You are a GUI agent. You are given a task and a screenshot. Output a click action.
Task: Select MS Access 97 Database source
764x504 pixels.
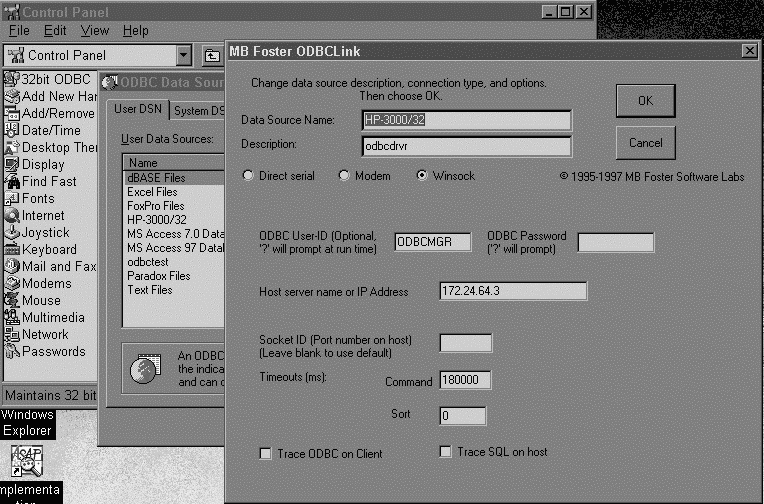tap(174, 248)
